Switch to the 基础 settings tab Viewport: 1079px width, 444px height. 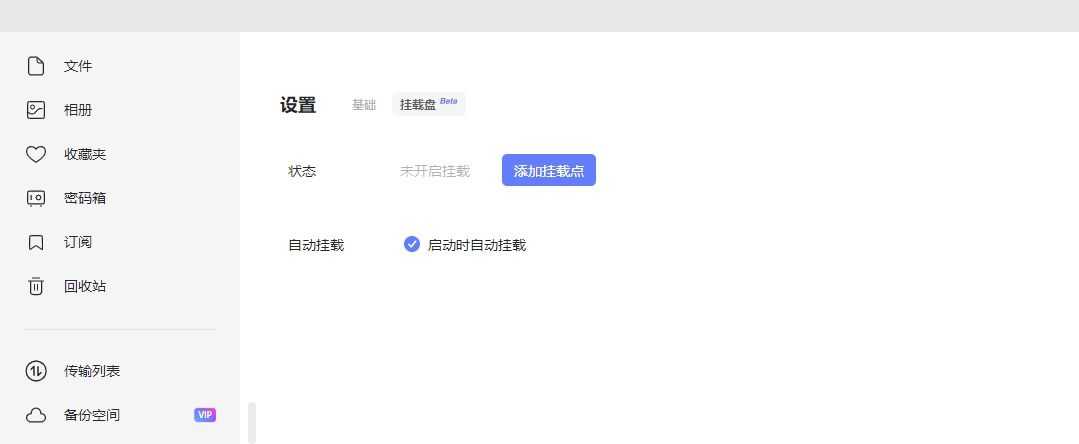click(x=364, y=105)
